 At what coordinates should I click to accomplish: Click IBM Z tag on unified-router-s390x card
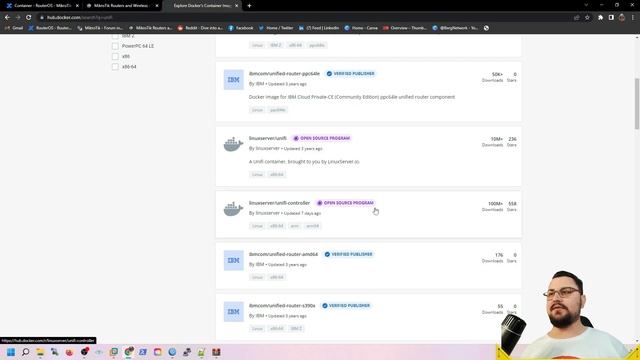pos(296,329)
